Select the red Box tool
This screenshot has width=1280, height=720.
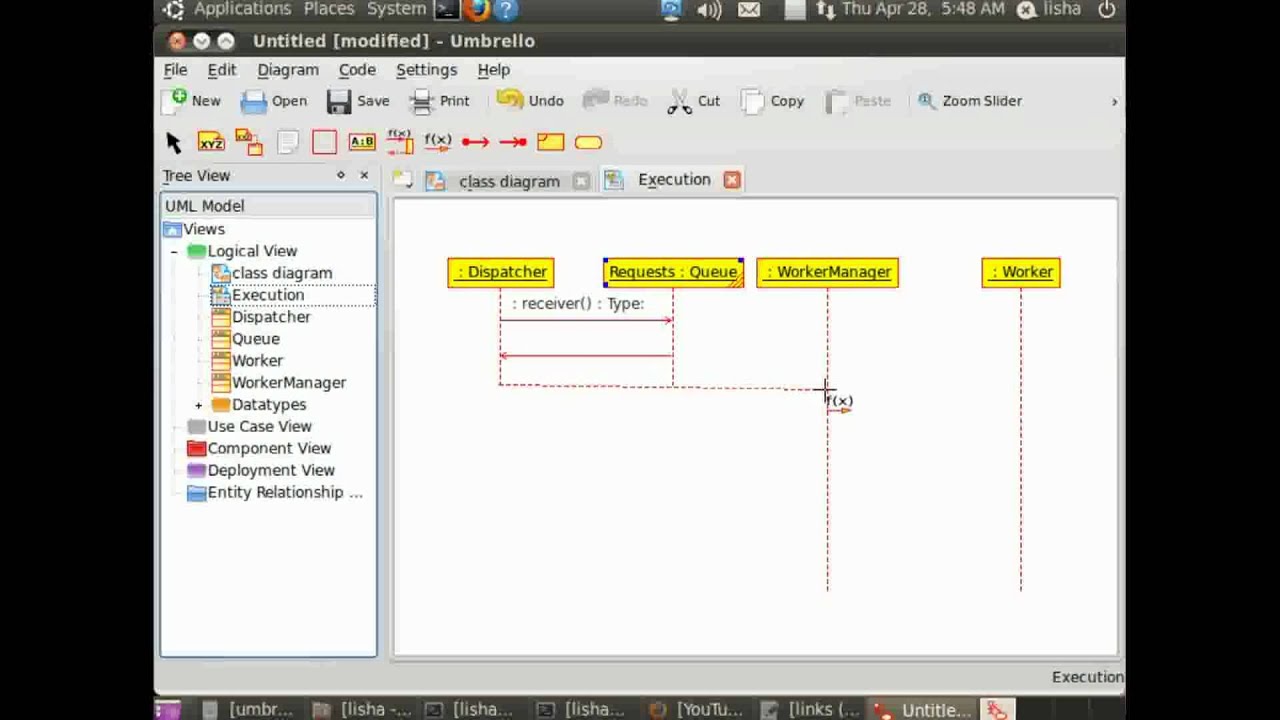coord(324,142)
